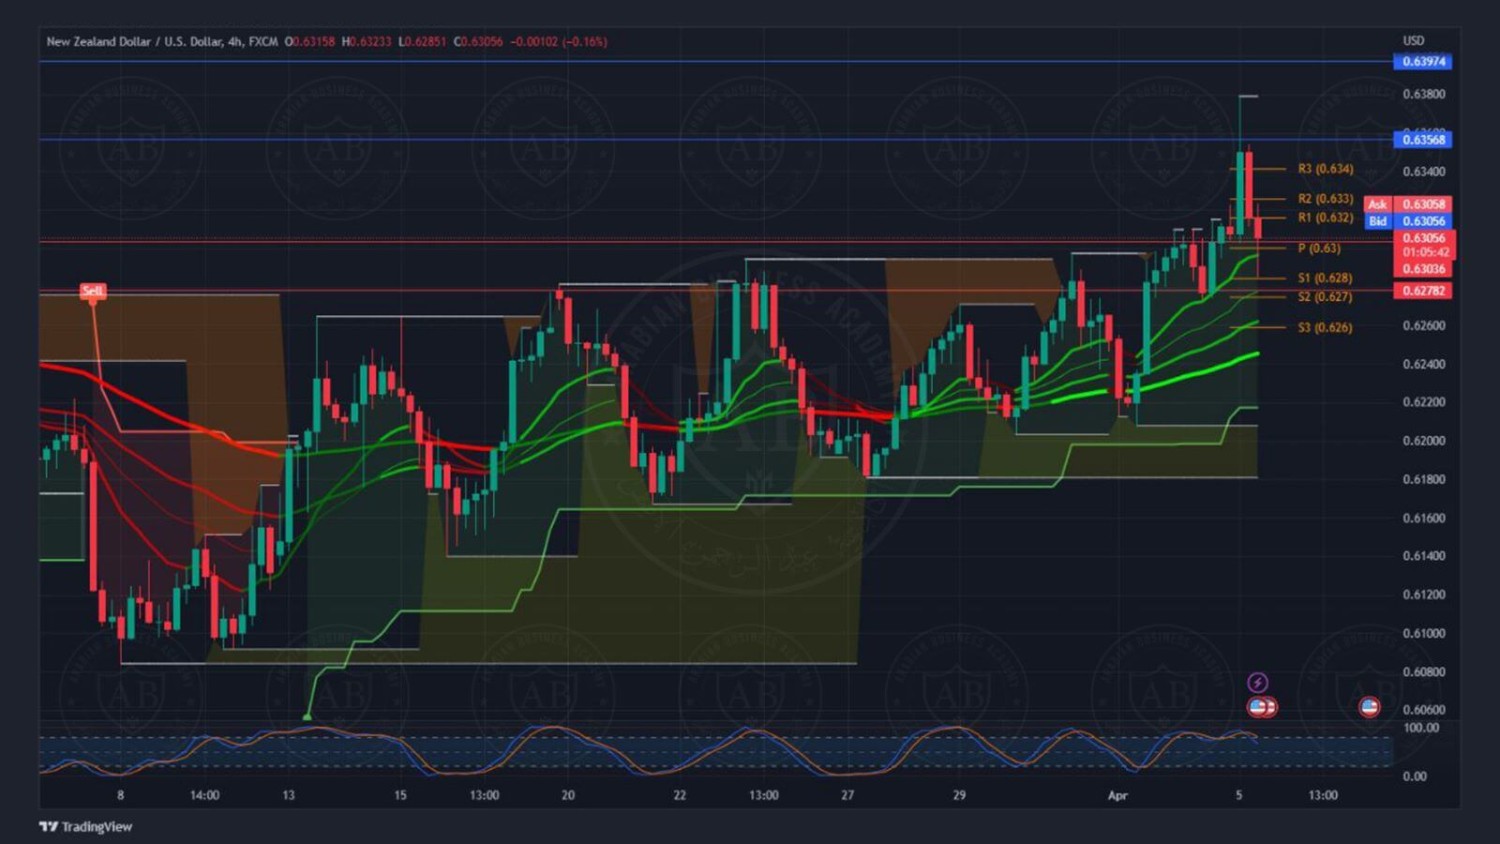Viewport: 1500px width, 844px height.
Task: Click the Ask 0.63058 price label
Action: (1408, 204)
